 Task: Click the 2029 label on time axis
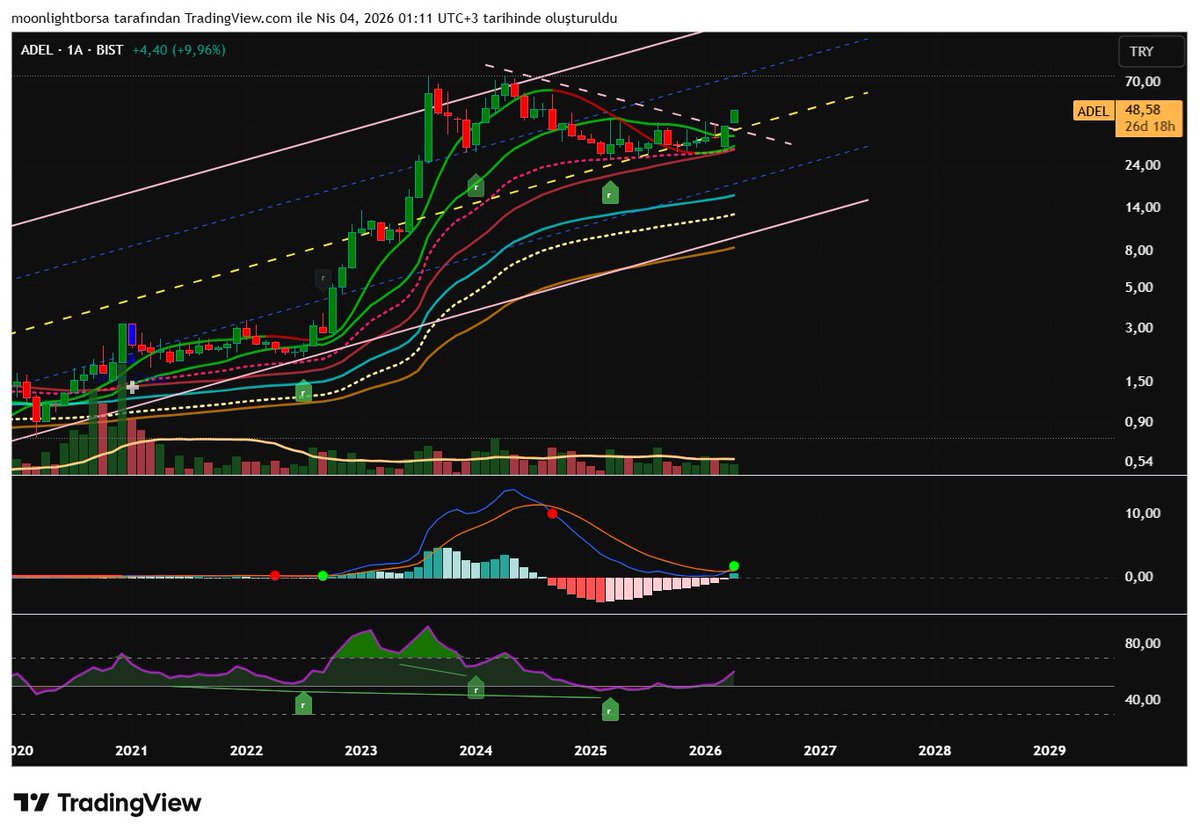[x=1049, y=751]
